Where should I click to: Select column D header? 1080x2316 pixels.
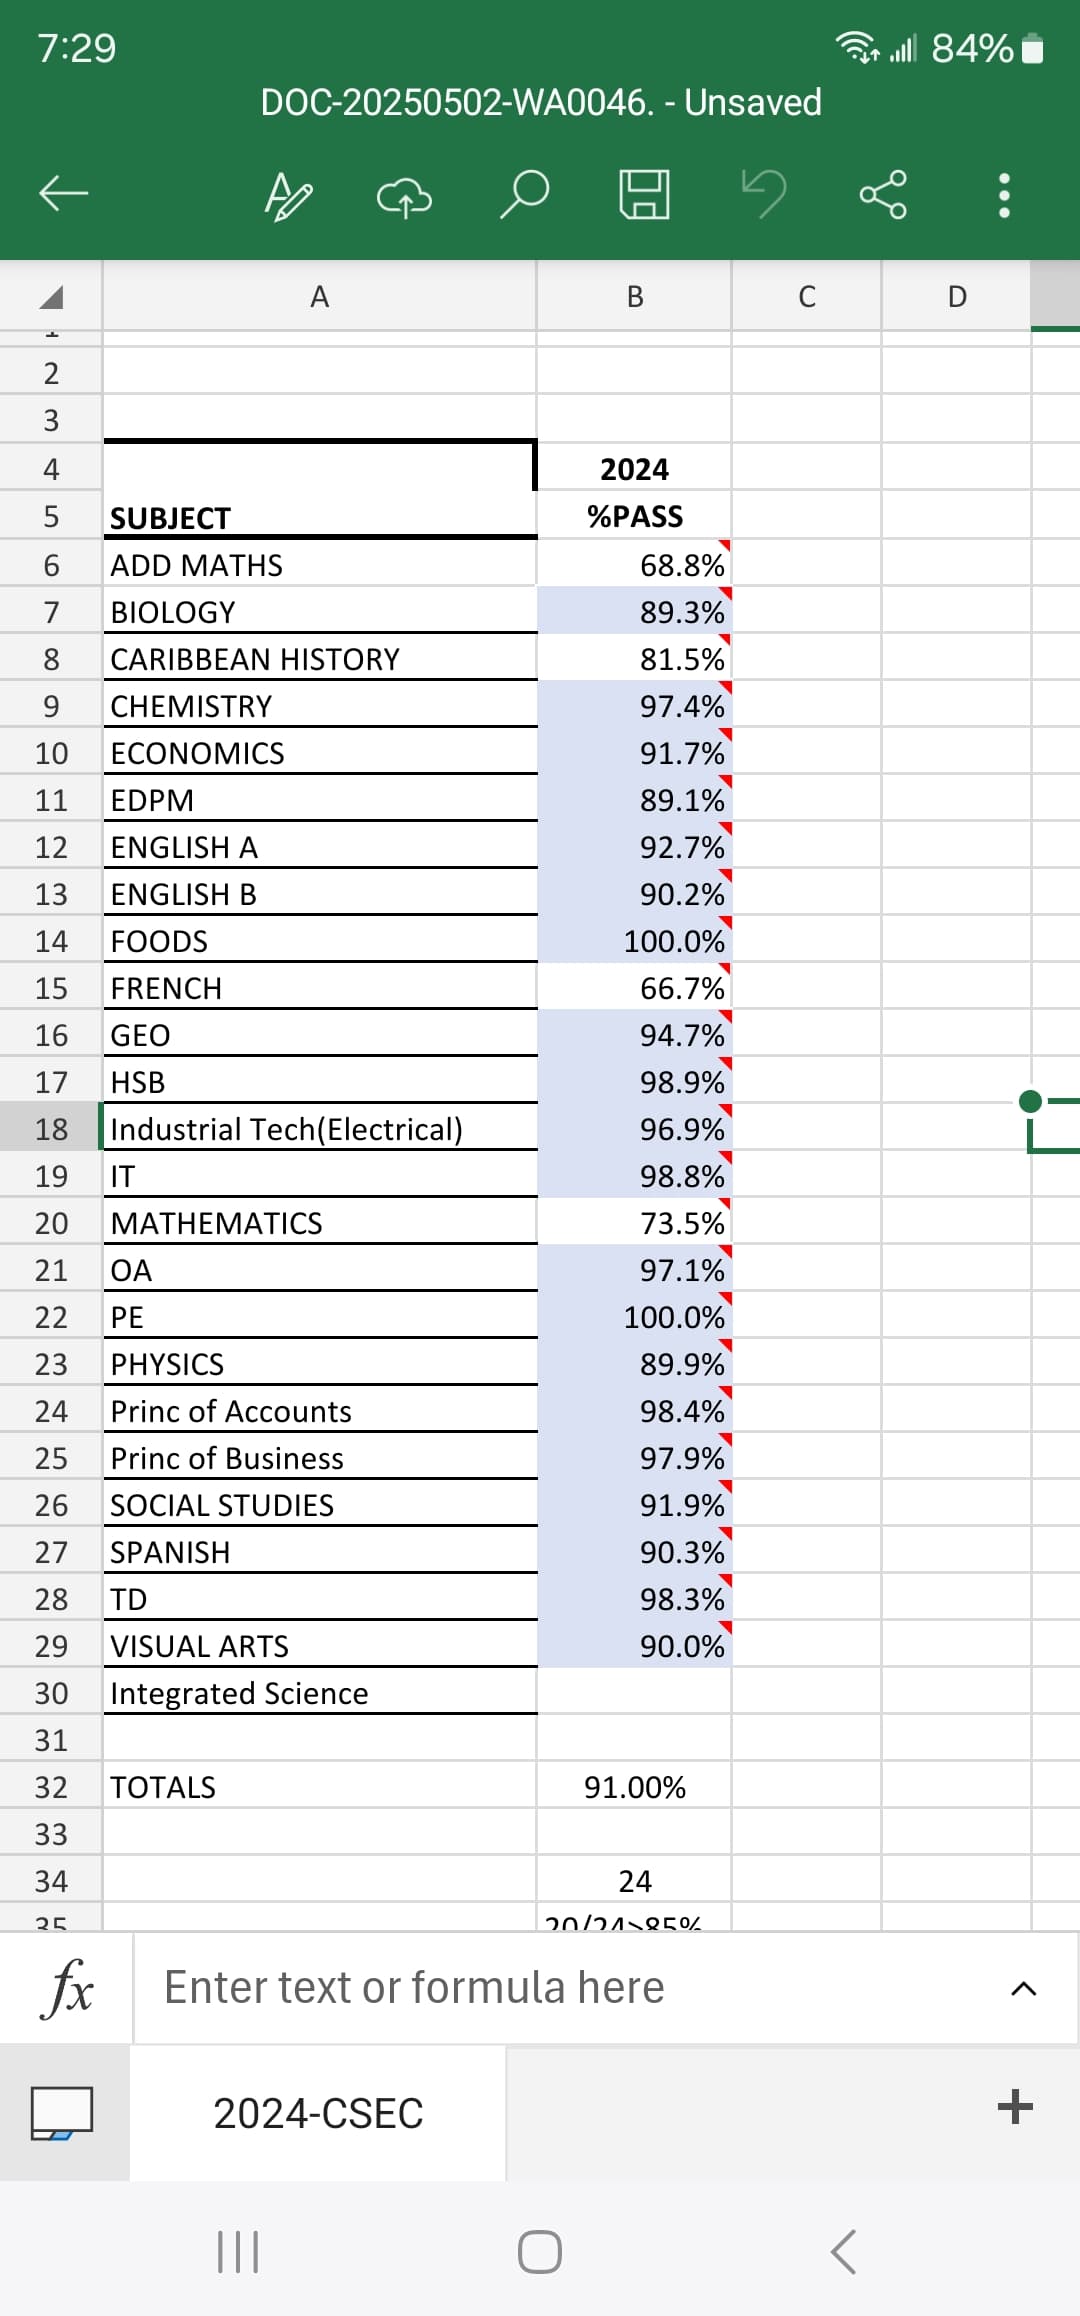957,297
